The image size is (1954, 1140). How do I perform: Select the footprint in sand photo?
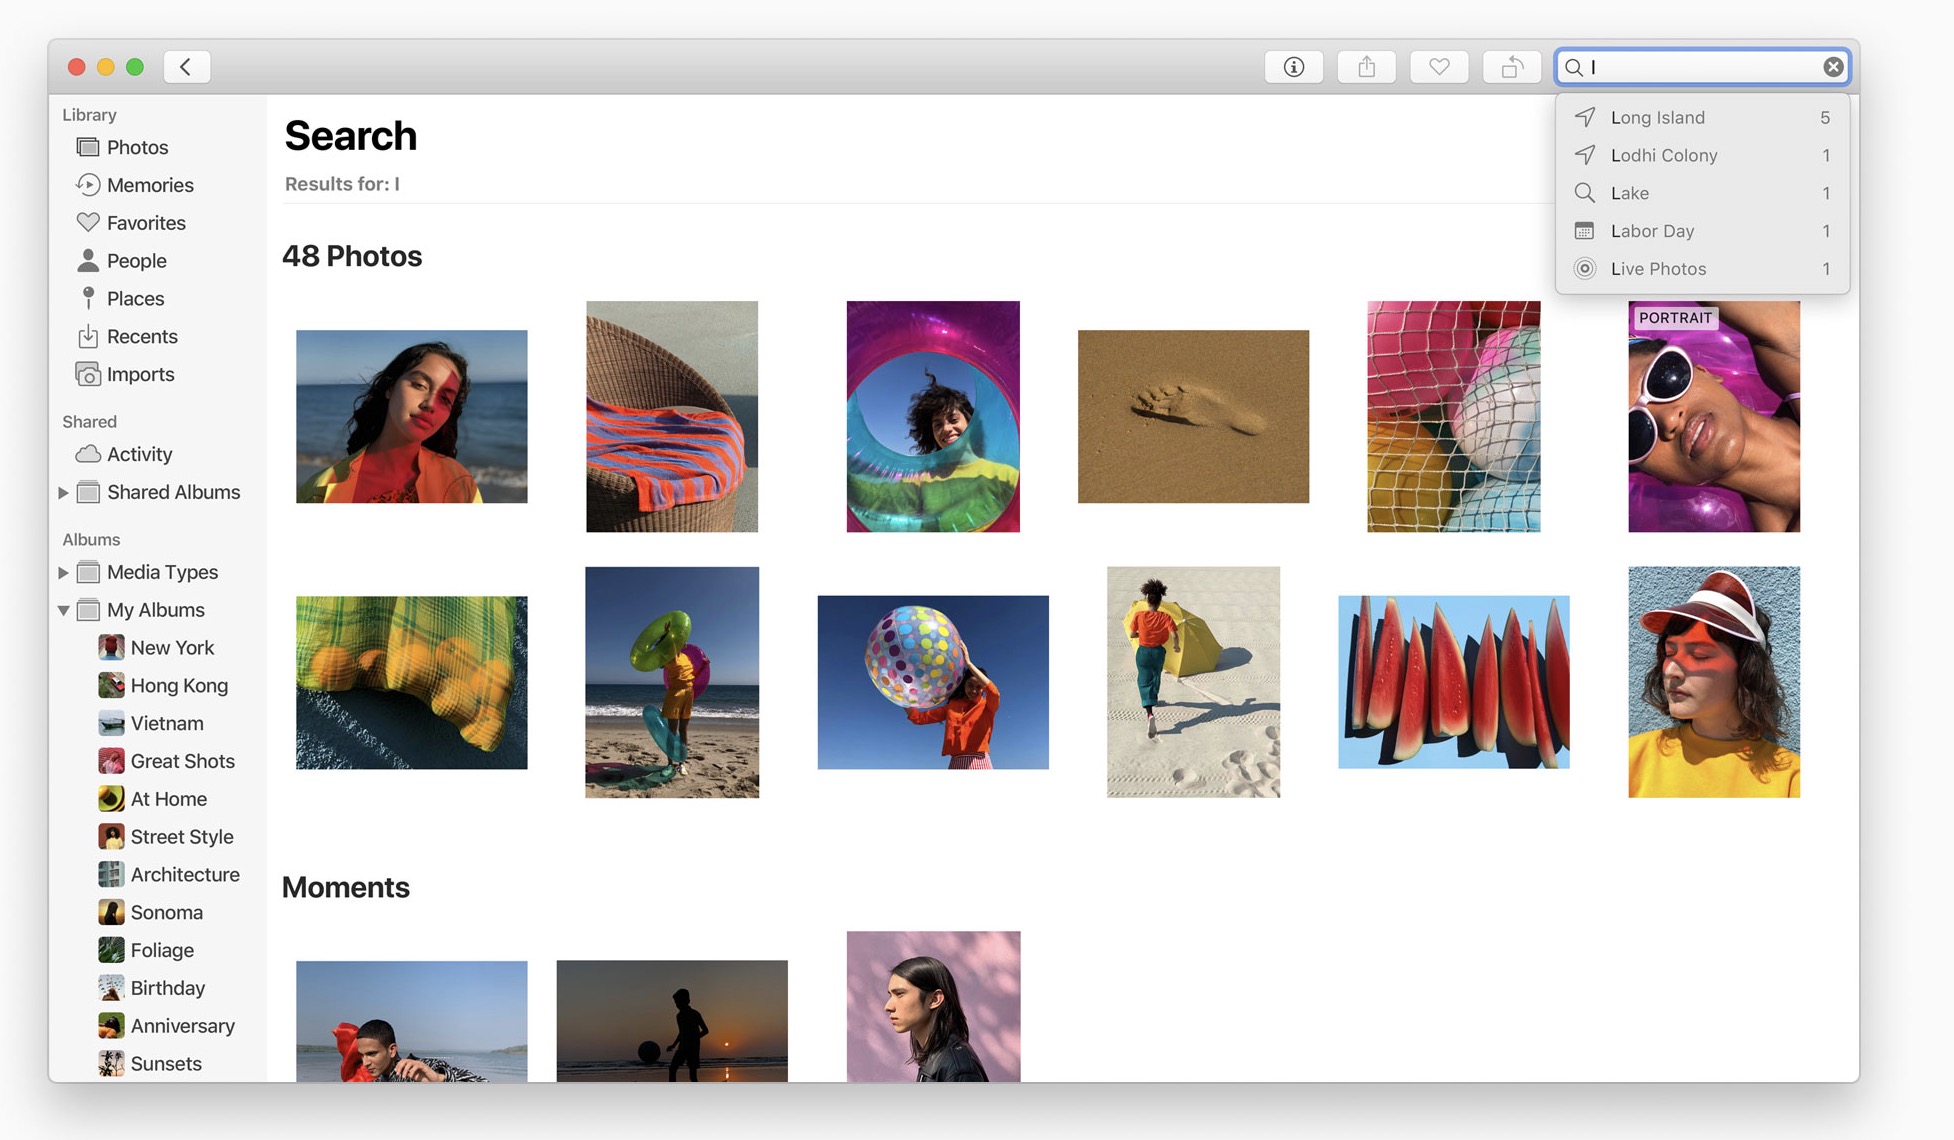pyautogui.click(x=1193, y=417)
